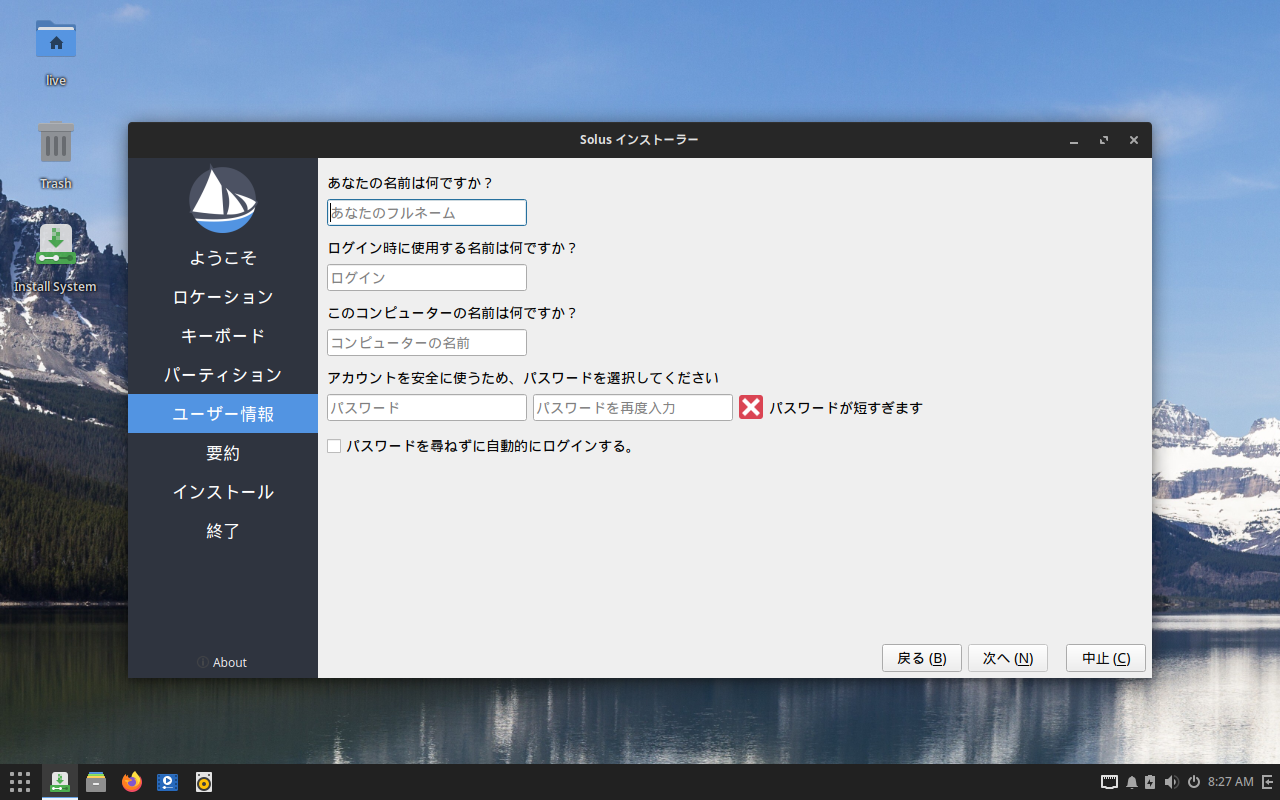Open the file manager from the taskbar
Image resolution: width=1280 pixels, height=800 pixels.
(x=96, y=782)
